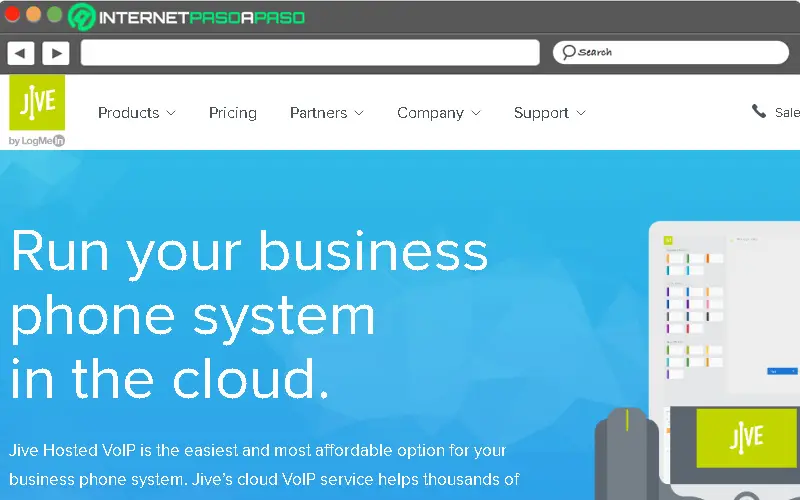The height and width of the screenshot is (500, 800).
Task: Expand the Company dropdown menu
Action: click(x=439, y=113)
